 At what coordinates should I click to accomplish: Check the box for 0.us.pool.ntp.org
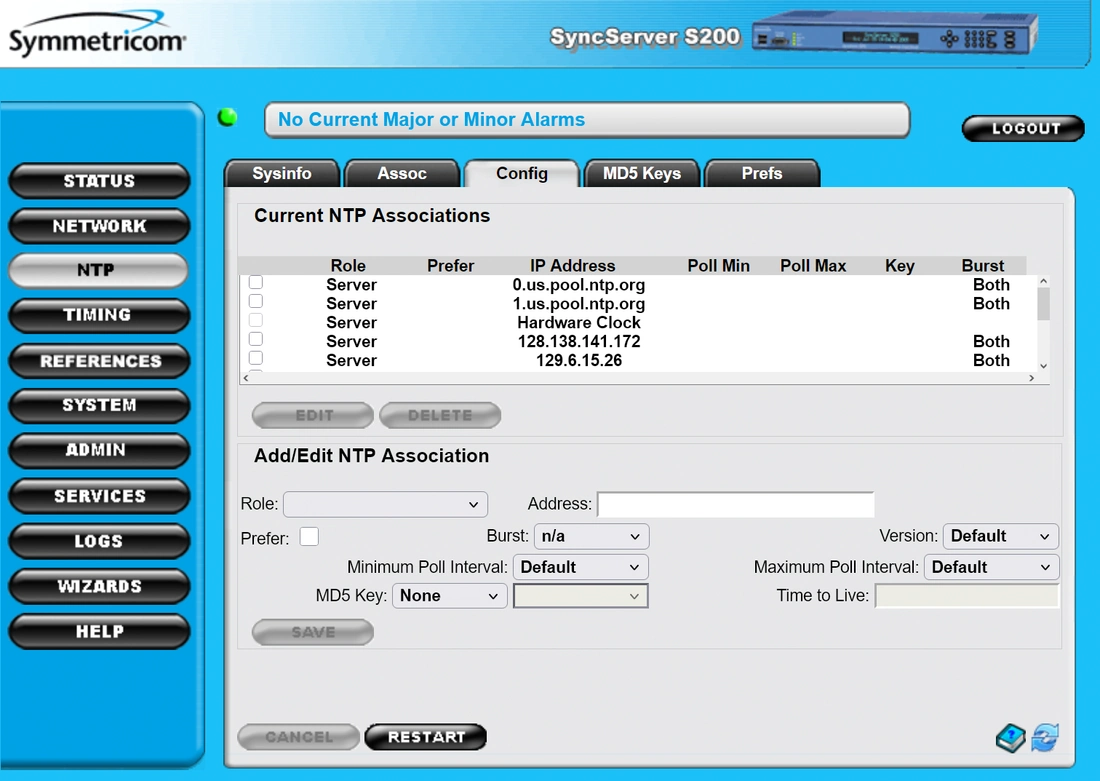[x=256, y=283]
